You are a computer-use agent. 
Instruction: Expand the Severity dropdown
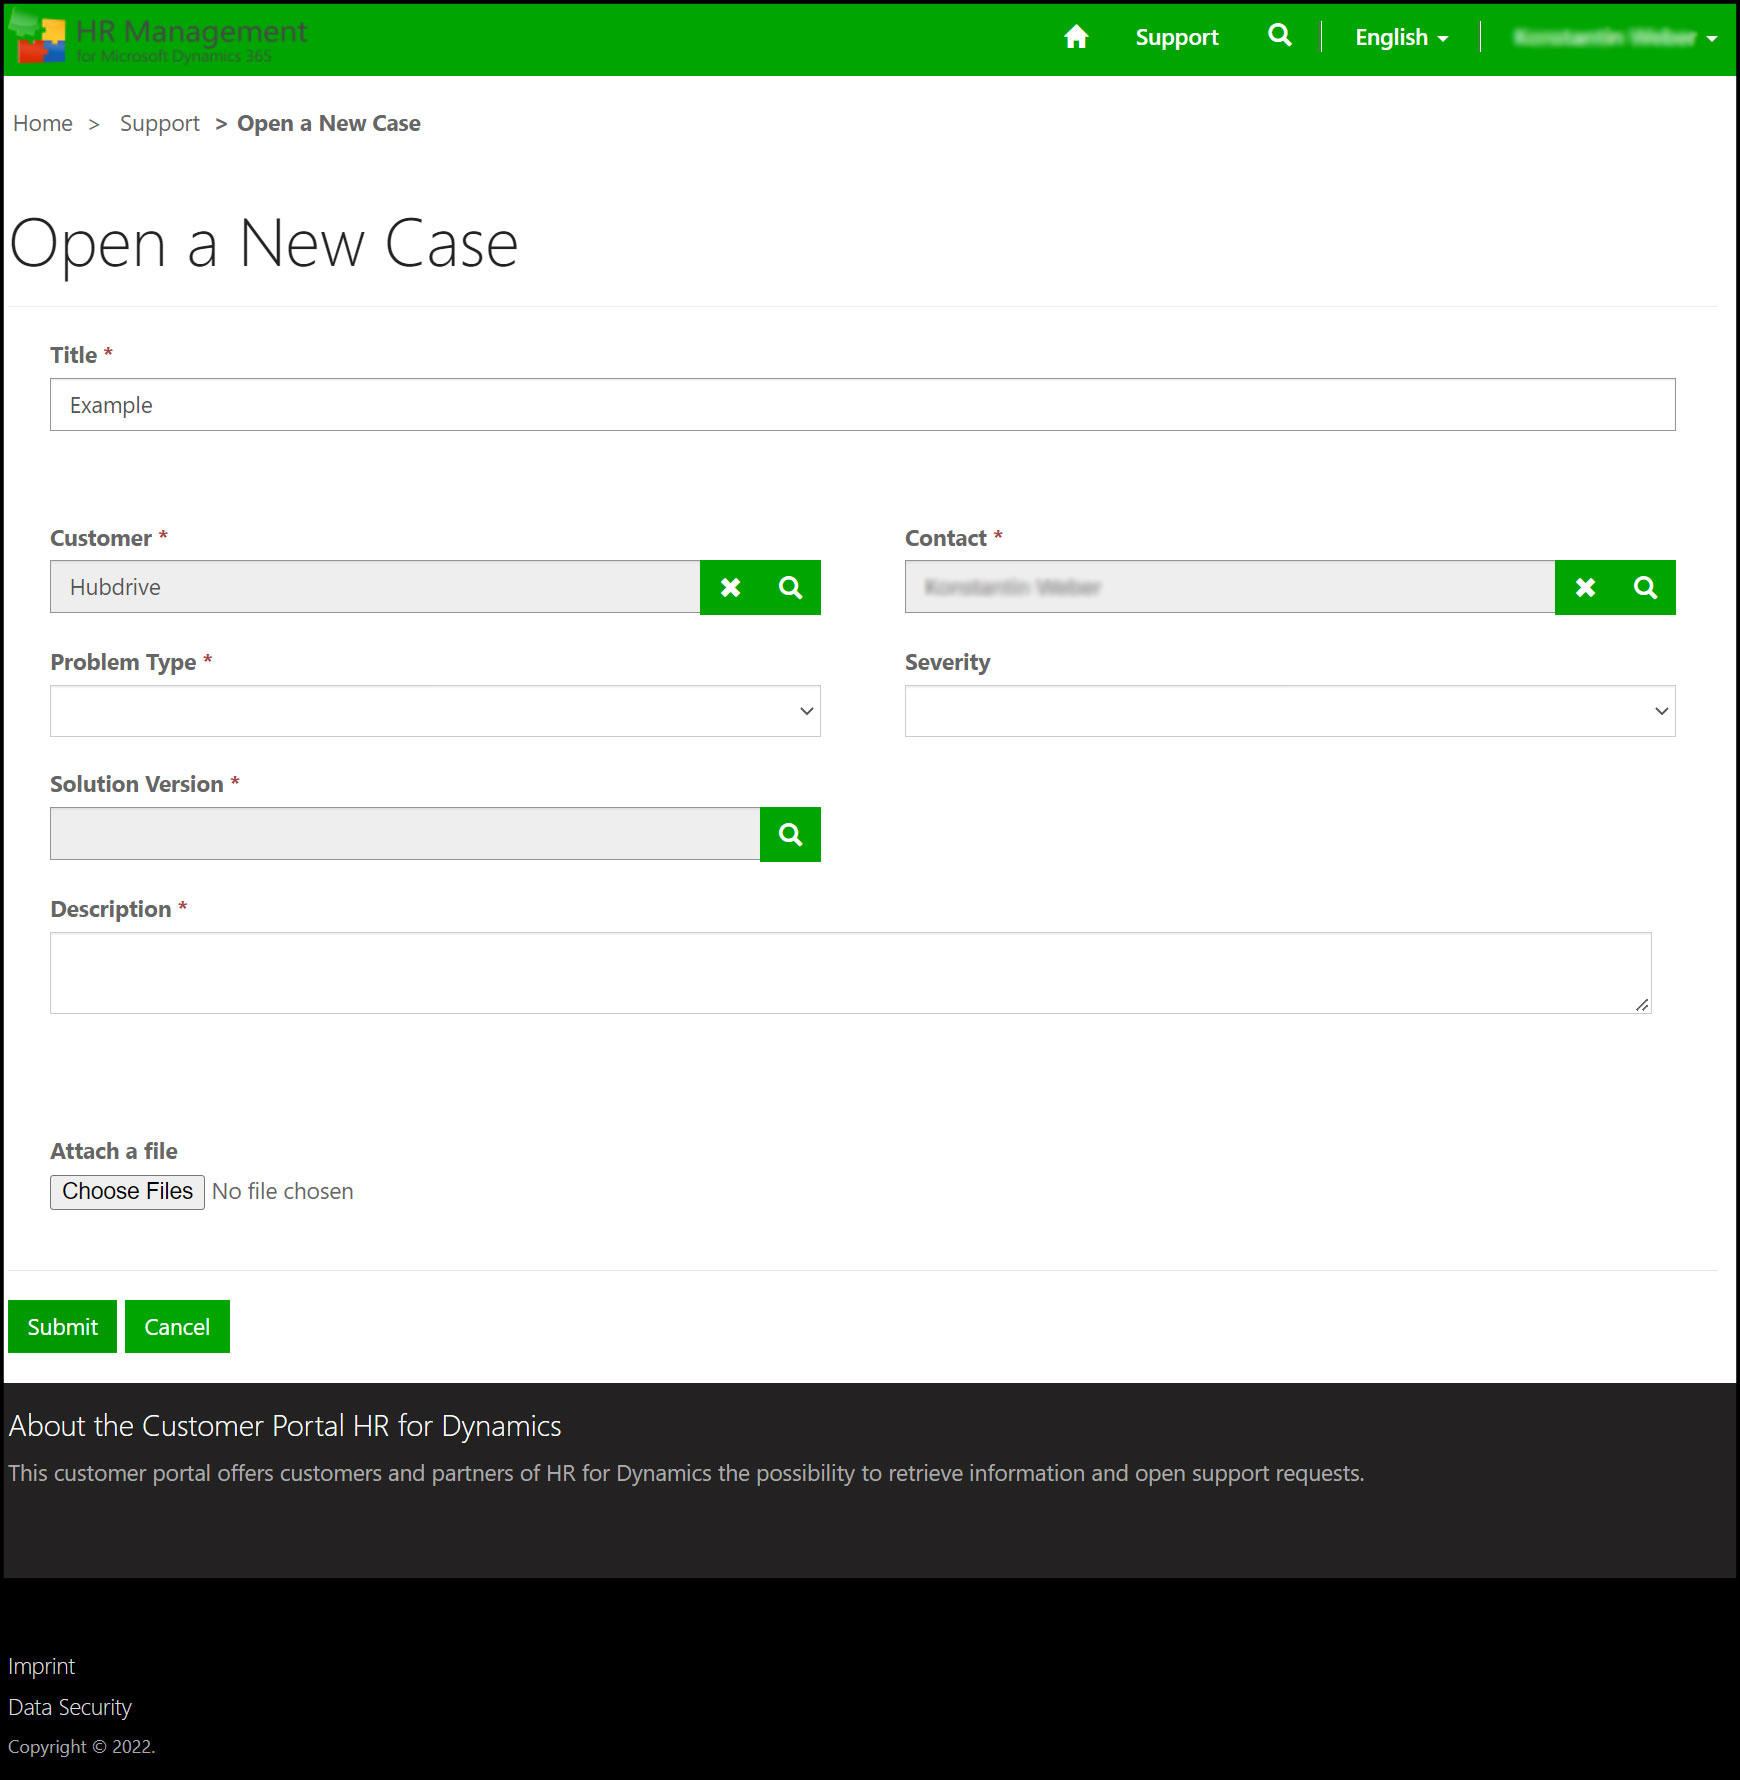click(x=1289, y=711)
